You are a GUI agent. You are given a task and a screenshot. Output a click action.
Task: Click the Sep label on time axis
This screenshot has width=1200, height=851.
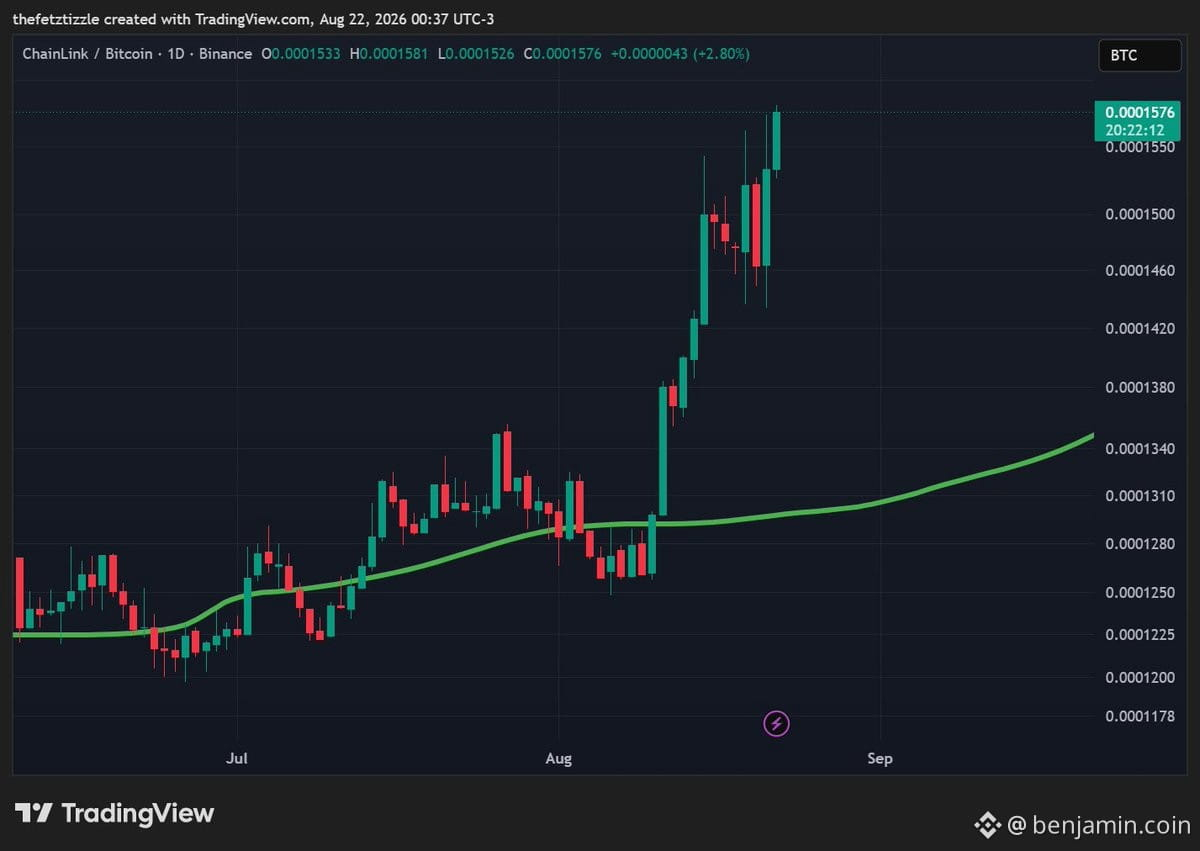879,758
